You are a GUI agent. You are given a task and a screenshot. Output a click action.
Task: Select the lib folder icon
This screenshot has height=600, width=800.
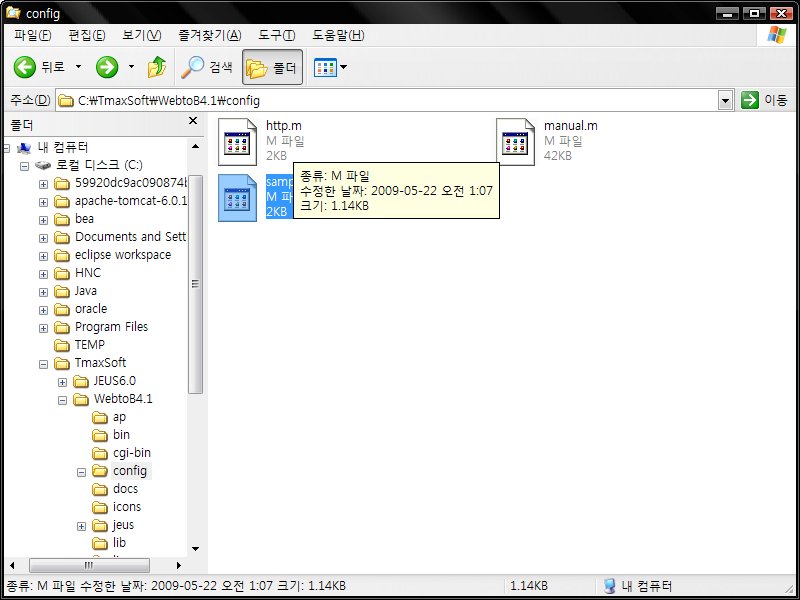pos(99,543)
